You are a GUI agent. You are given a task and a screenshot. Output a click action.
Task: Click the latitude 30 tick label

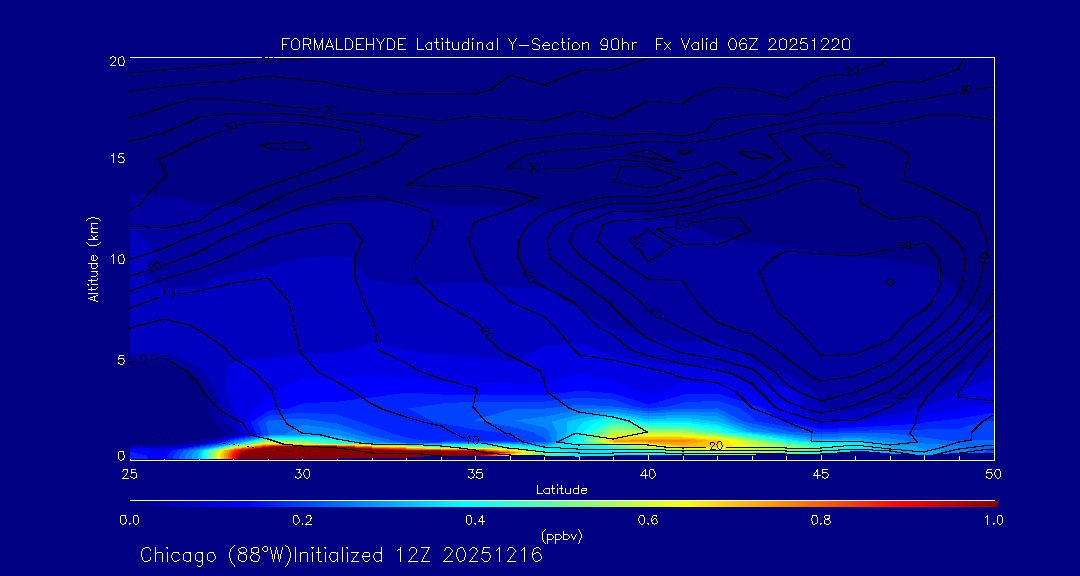[x=302, y=473]
